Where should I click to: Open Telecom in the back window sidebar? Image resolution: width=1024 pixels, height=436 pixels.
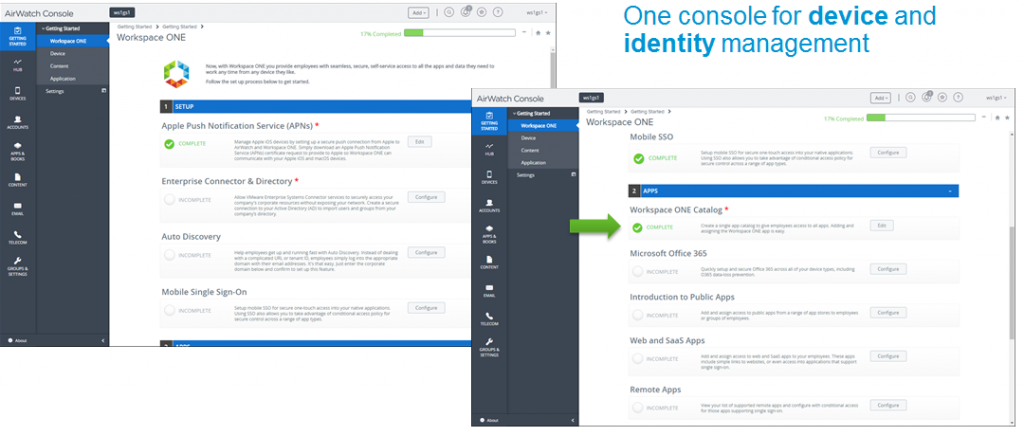(x=18, y=238)
